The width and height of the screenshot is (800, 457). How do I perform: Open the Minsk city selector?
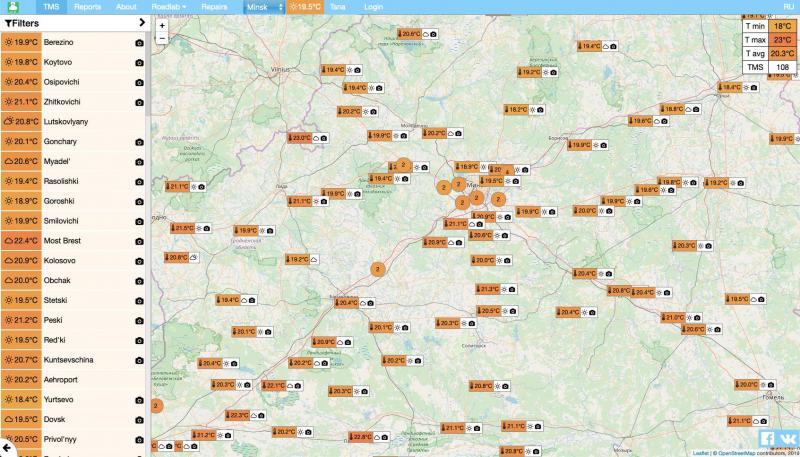[265, 6]
